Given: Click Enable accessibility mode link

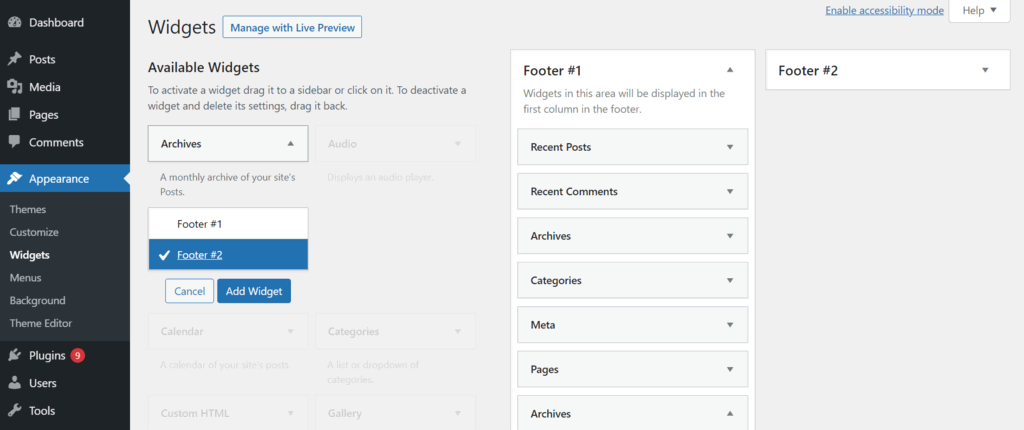Looking at the screenshot, I should (x=884, y=10).
